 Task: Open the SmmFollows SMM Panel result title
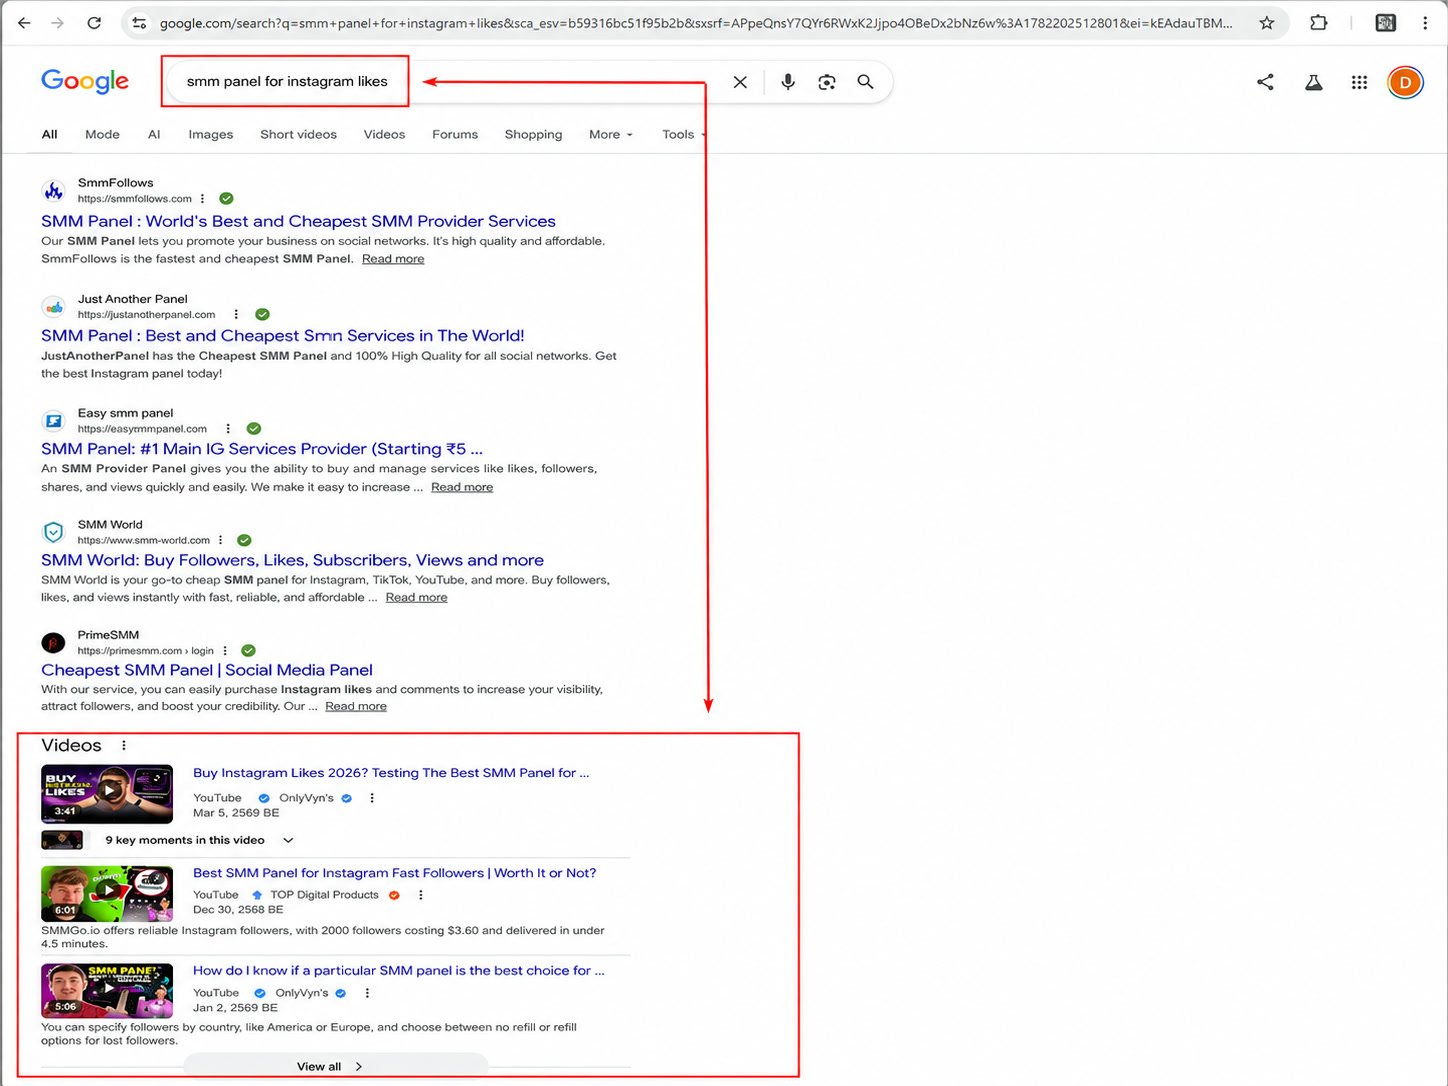[x=298, y=221]
